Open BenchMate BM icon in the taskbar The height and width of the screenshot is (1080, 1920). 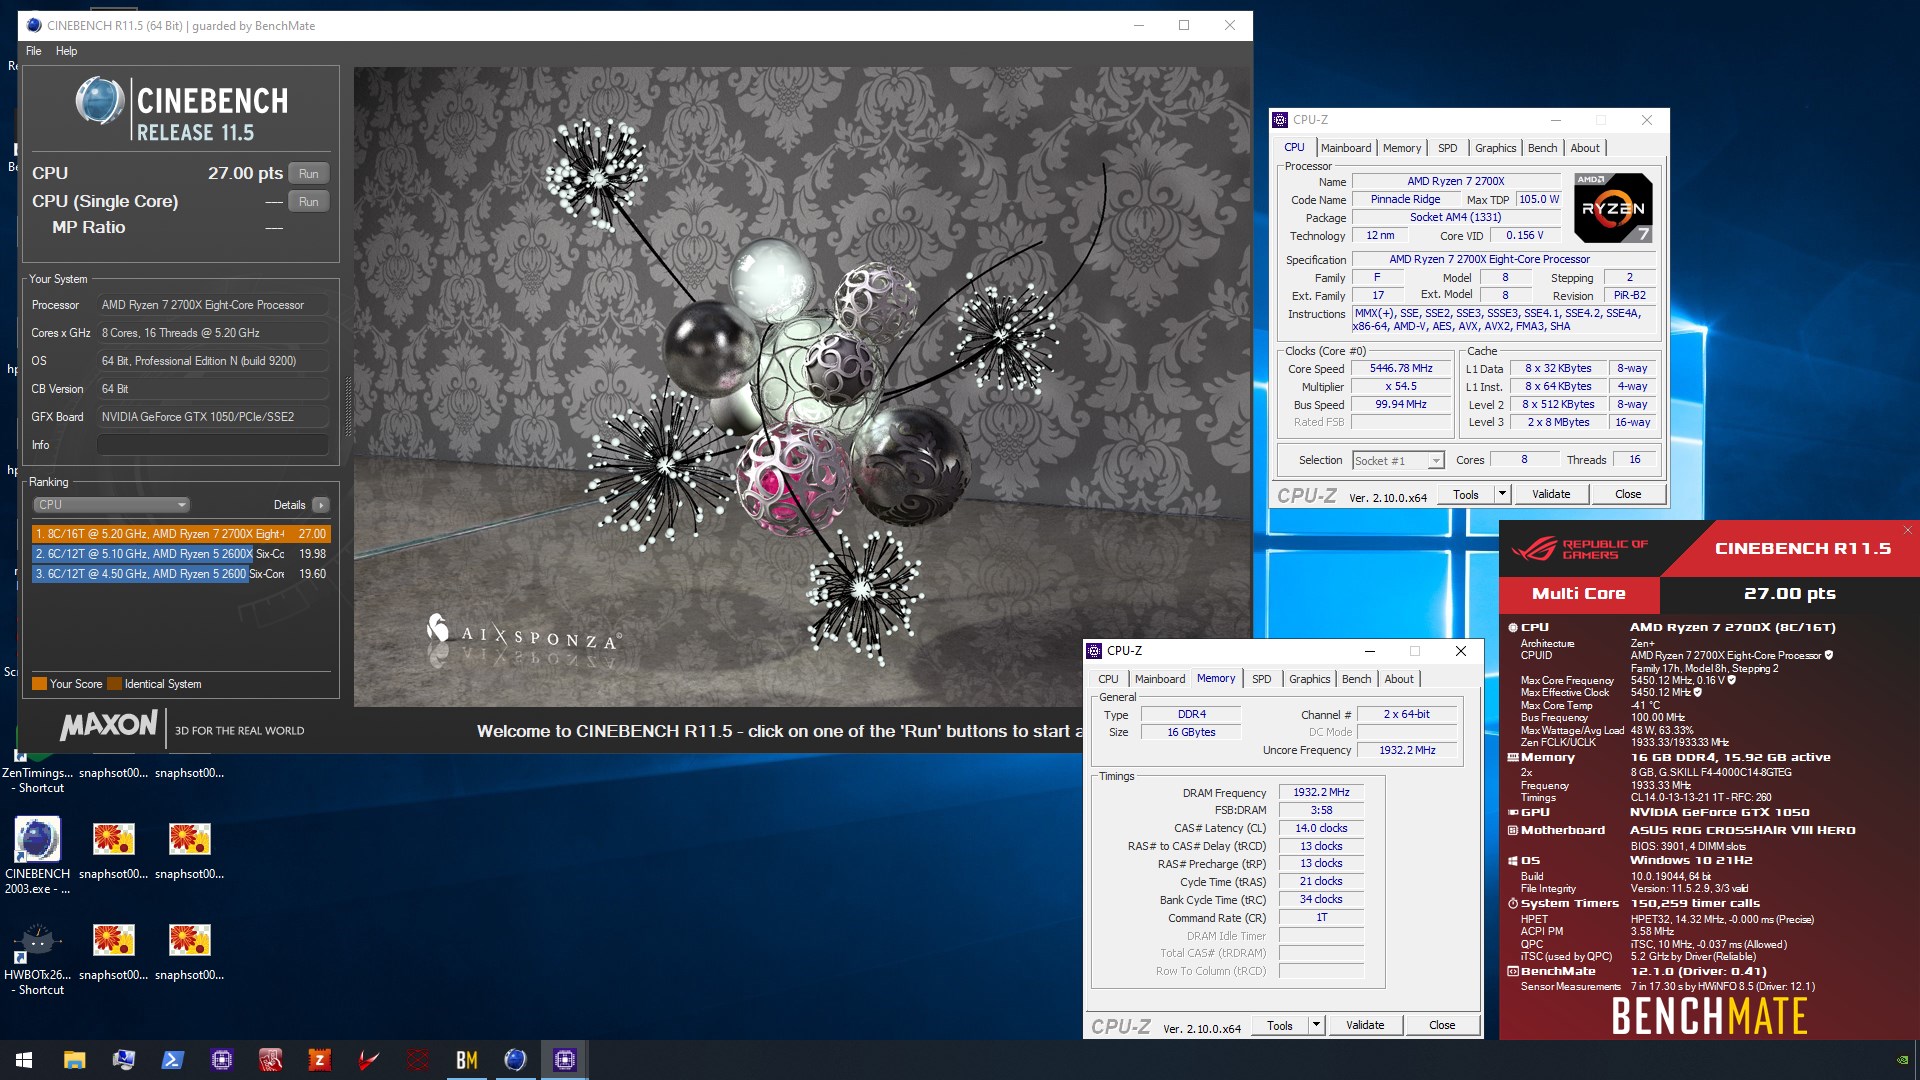point(466,1060)
